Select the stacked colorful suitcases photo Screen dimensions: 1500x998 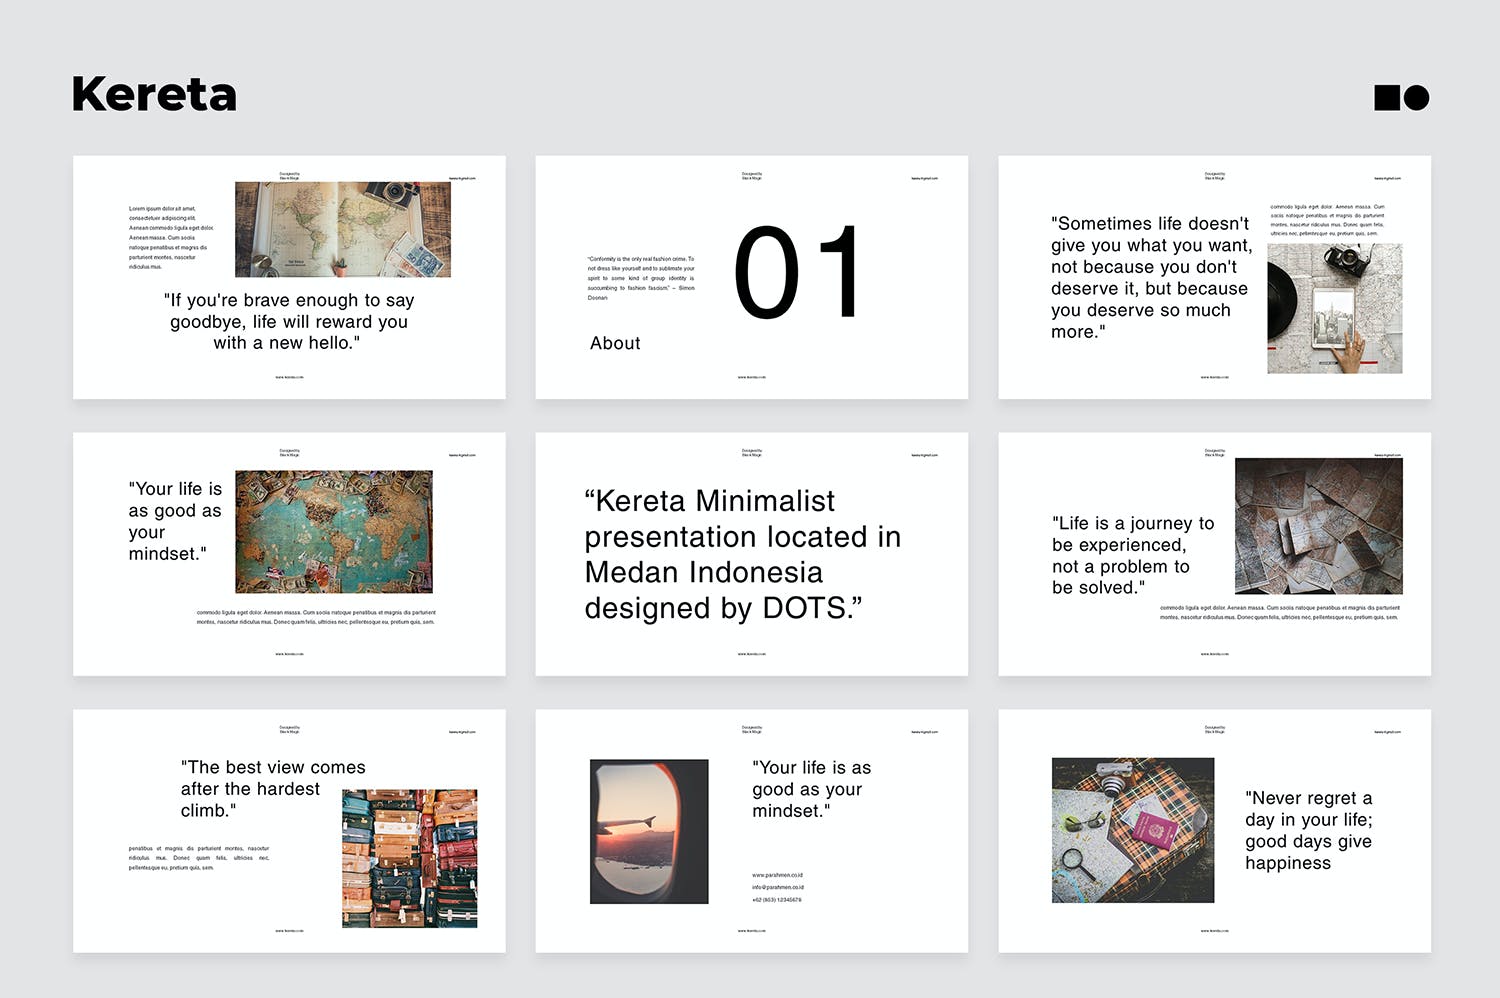coord(409,858)
